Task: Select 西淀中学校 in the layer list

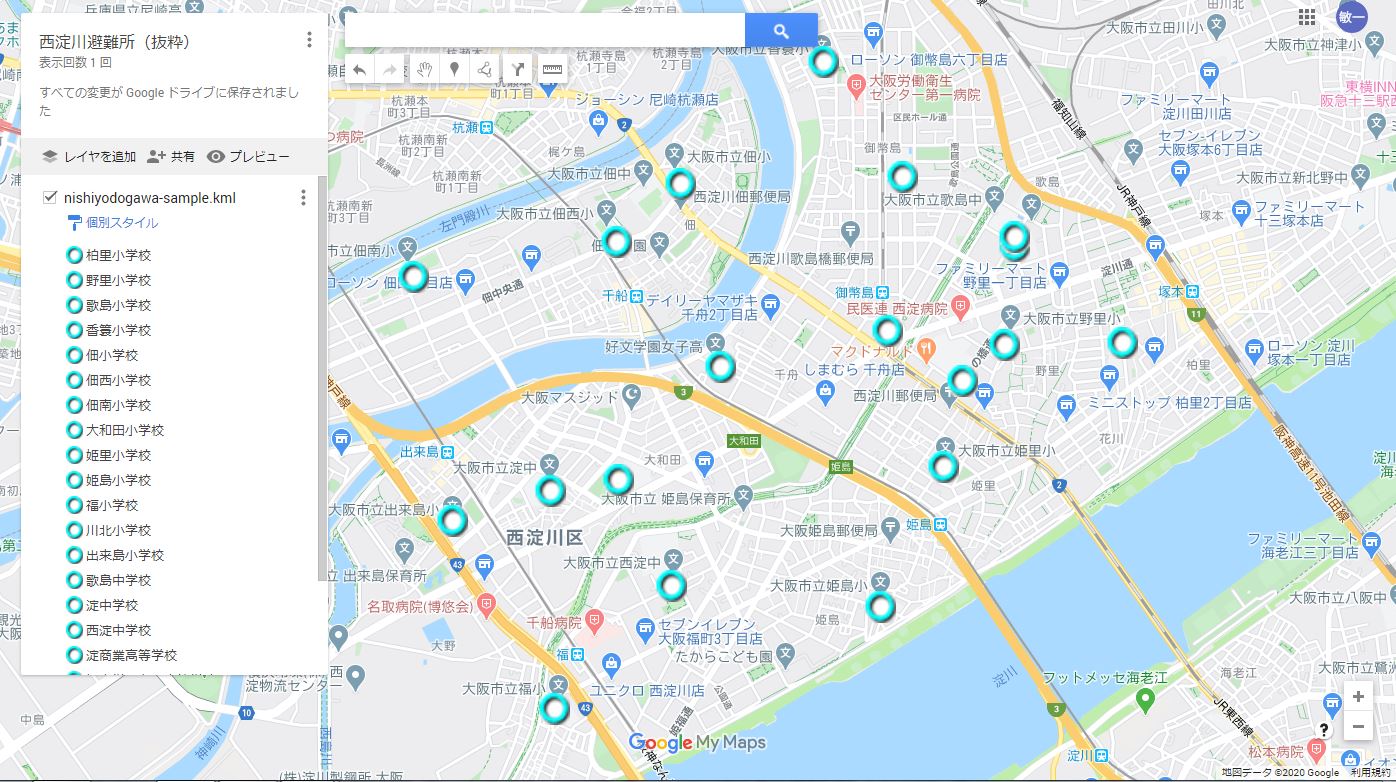Action: pyautogui.click(x=118, y=630)
